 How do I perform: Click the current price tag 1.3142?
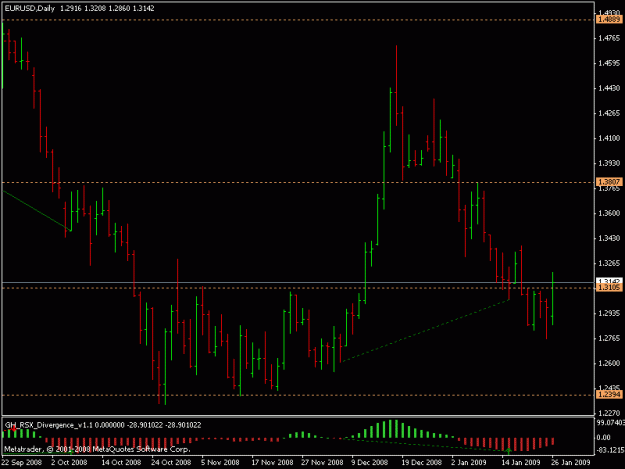[x=609, y=281]
